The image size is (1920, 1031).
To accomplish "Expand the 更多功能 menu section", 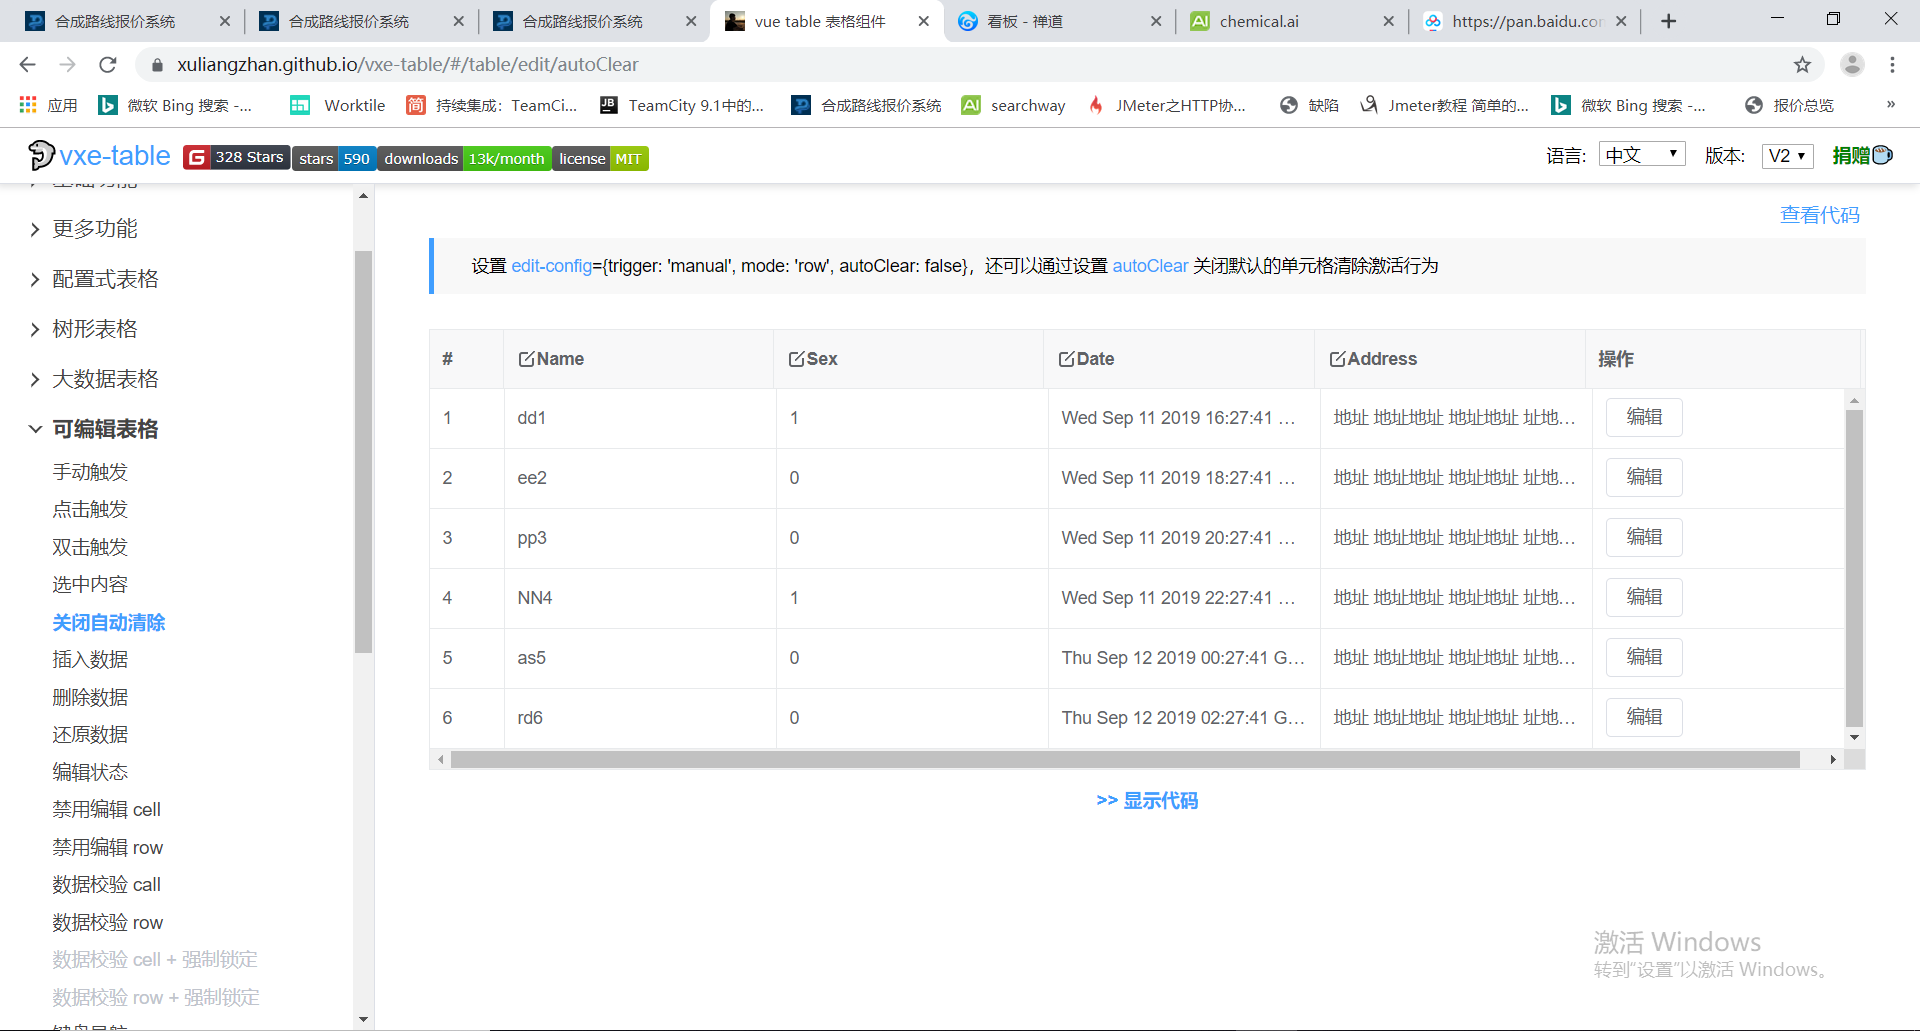I will click(x=95, y=229).
